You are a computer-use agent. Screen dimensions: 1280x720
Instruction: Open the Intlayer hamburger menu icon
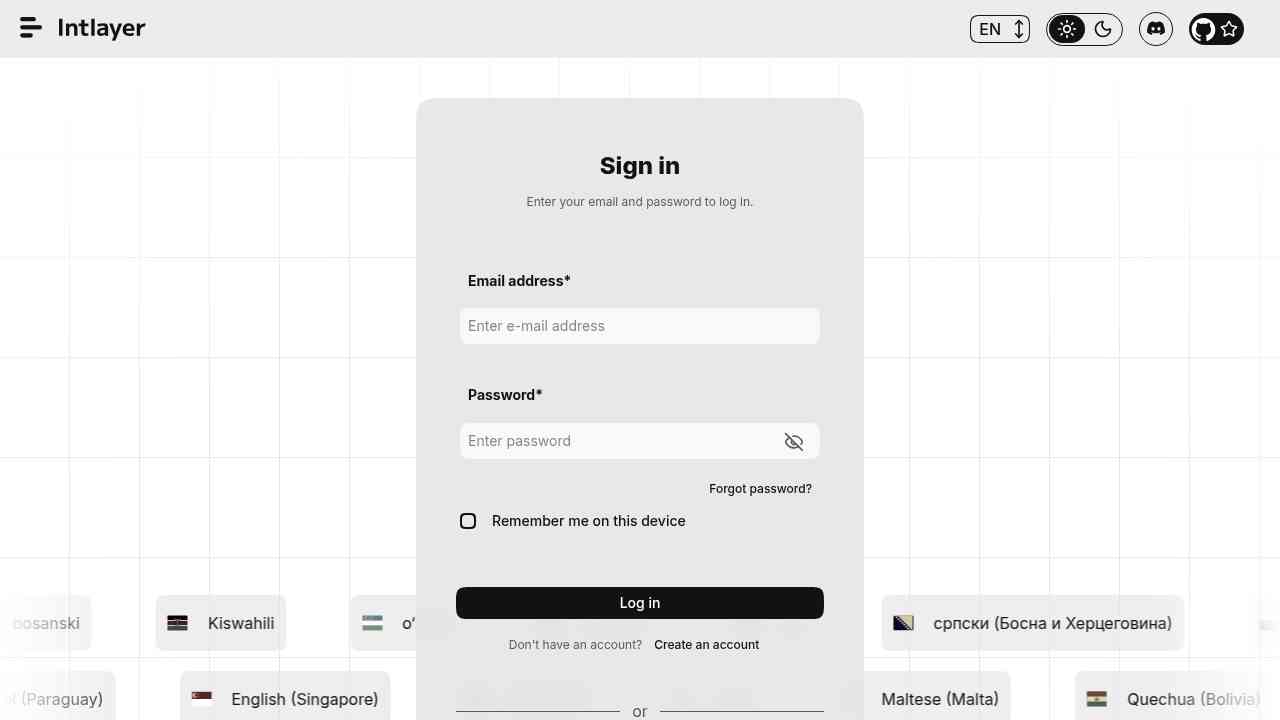tap(31, 28)
